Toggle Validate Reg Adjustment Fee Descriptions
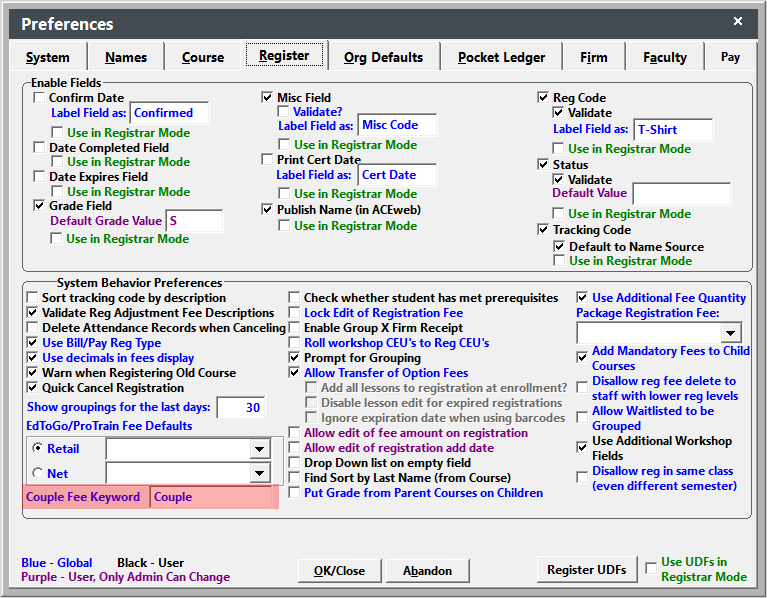The image size is (767, 598). point(32,312)
